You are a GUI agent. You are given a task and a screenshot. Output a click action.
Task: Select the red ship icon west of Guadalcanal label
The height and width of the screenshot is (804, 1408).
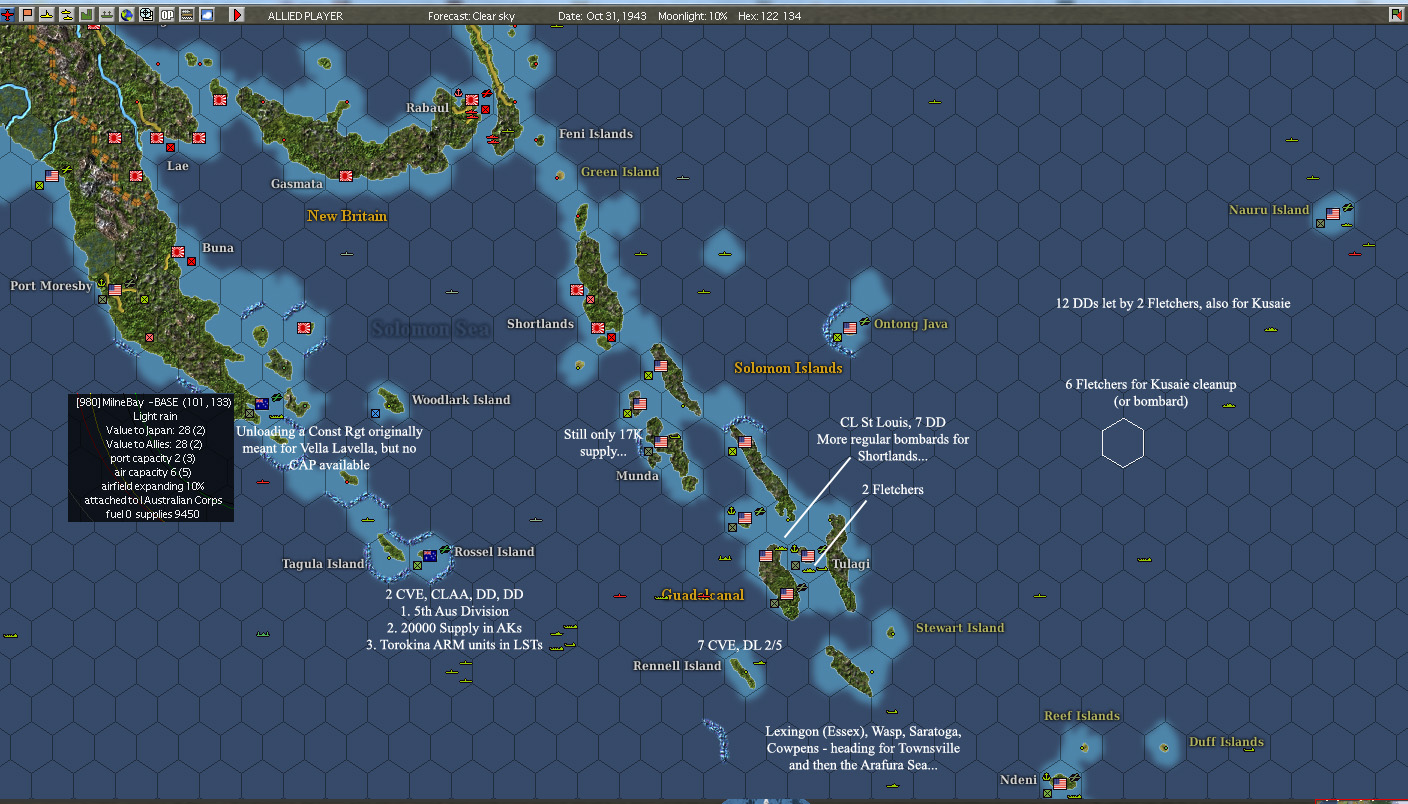pos(619,596)
